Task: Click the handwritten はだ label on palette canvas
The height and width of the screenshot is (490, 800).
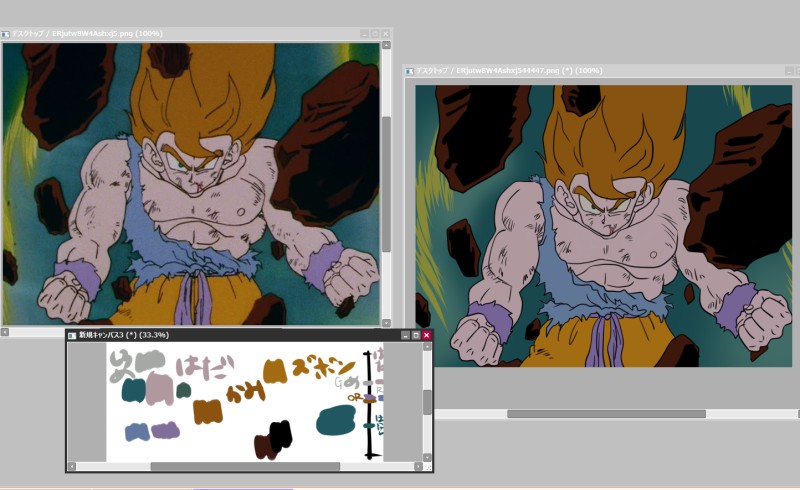Action: click(x=205, y=368)
